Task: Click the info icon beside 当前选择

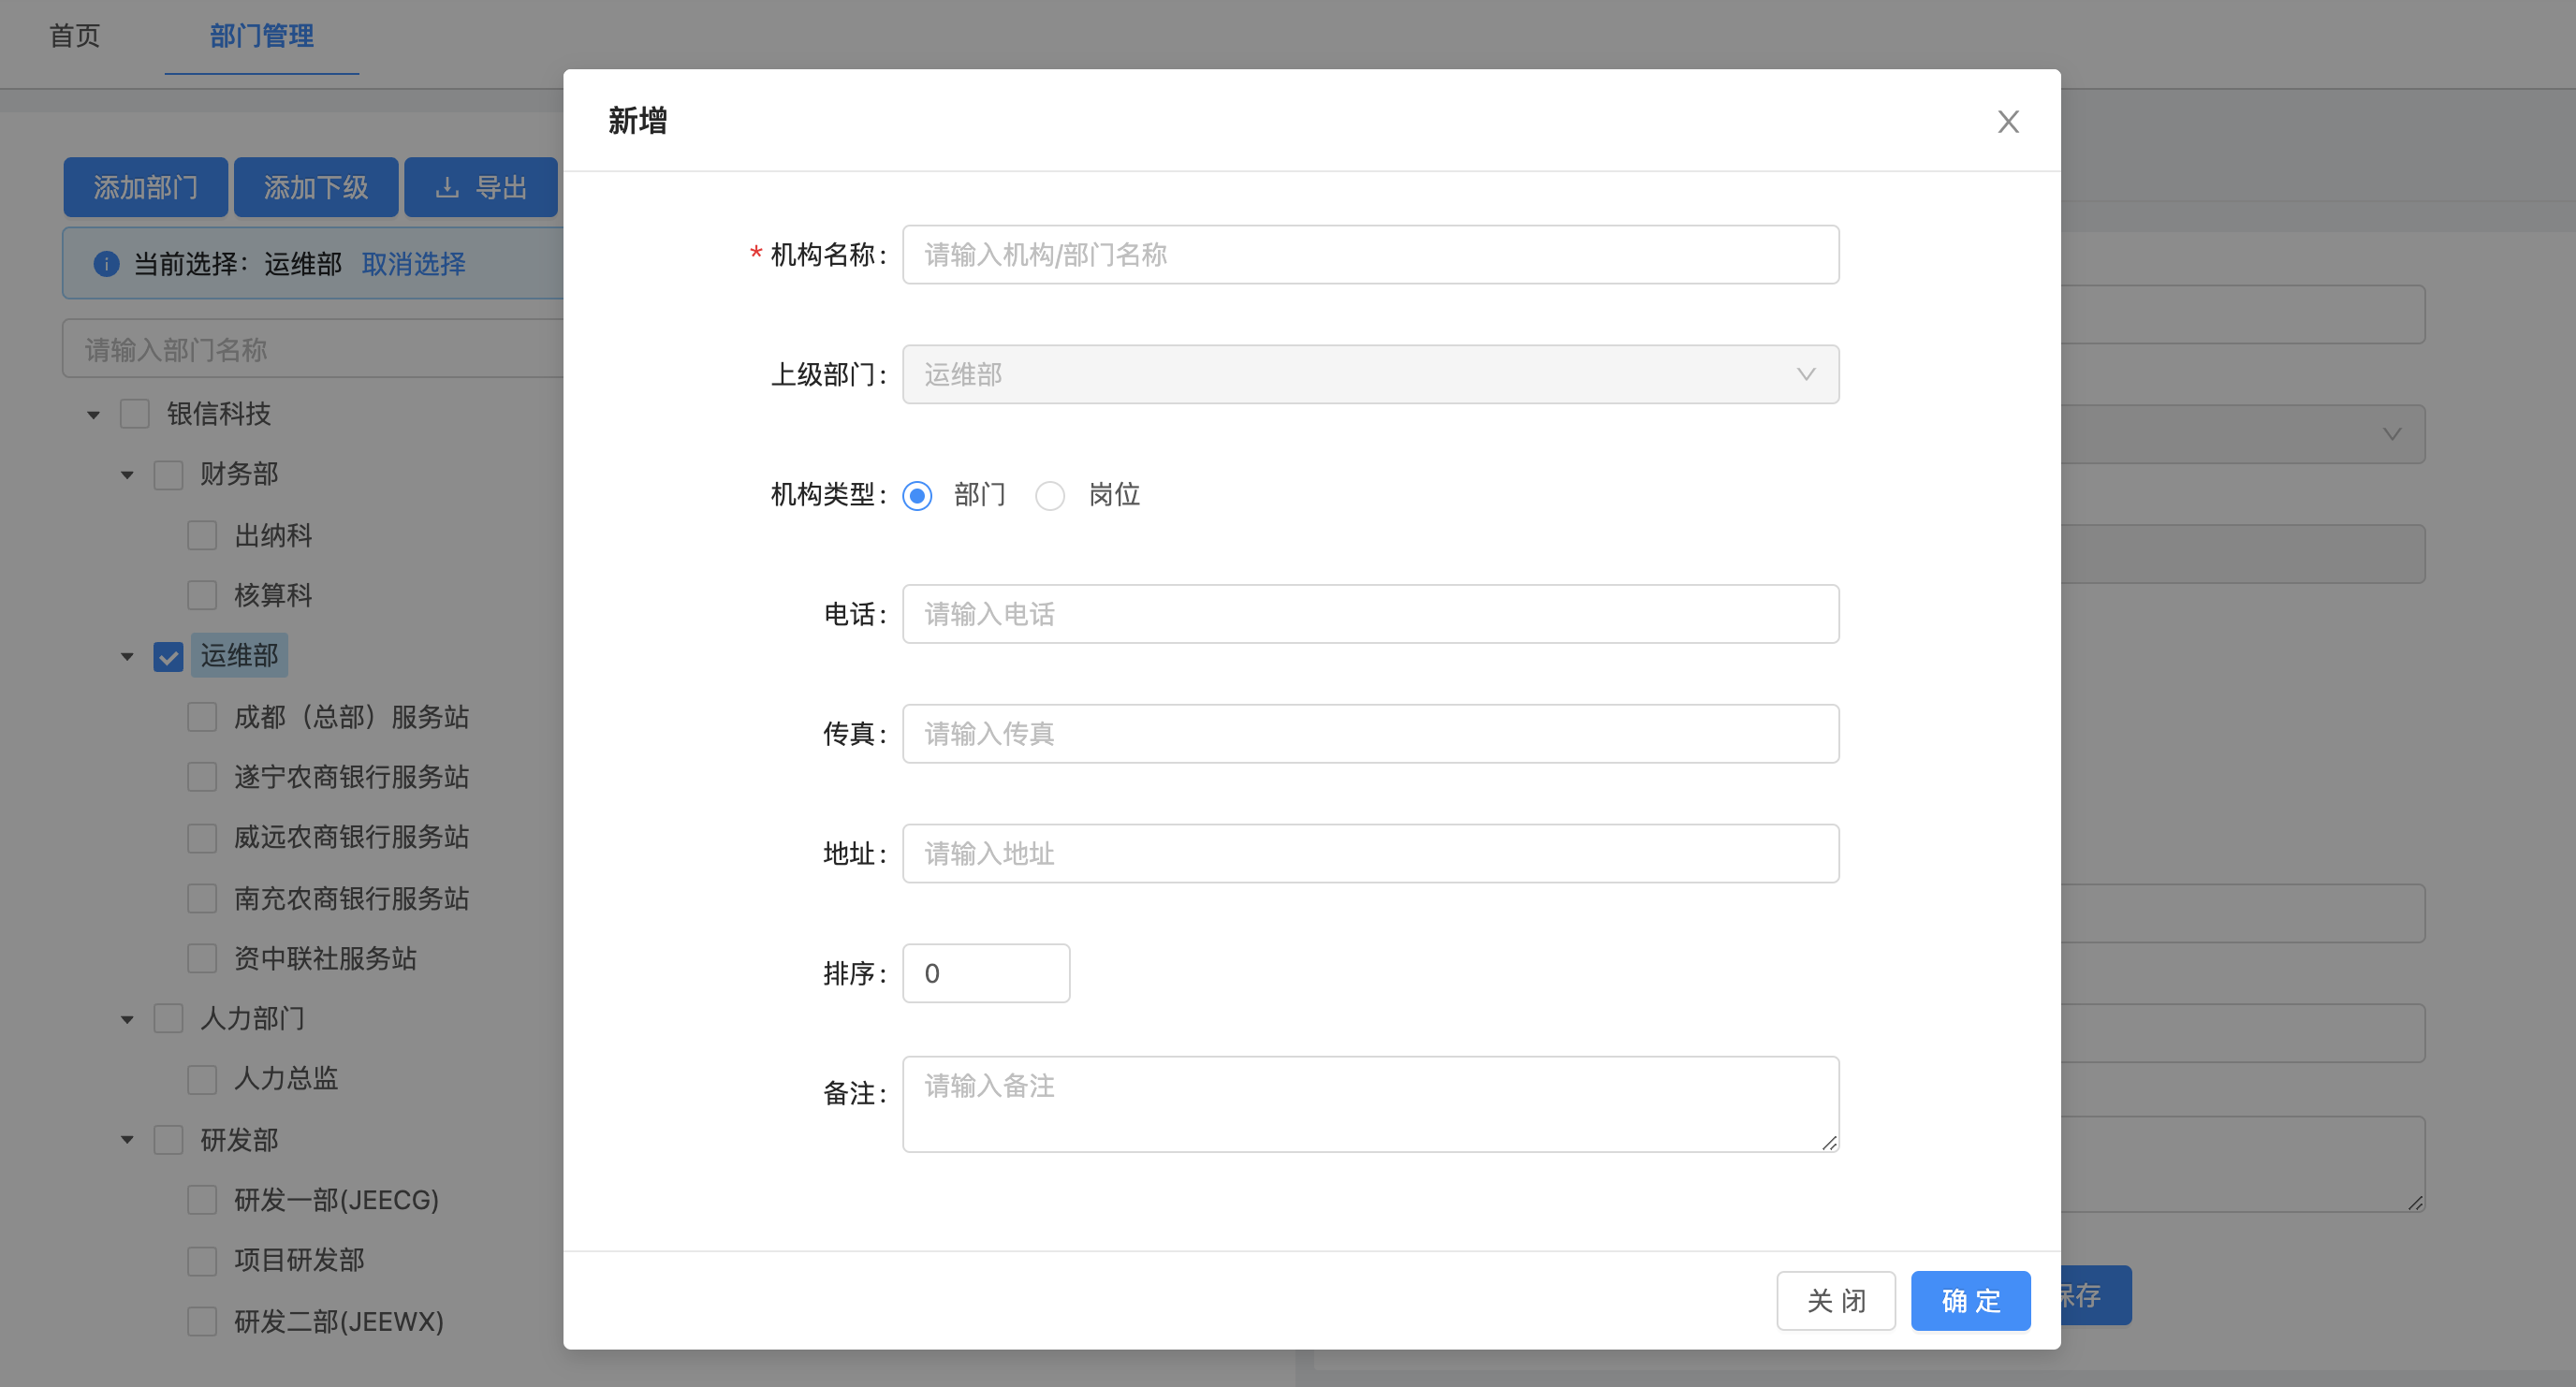Action: (x=106, y=264)
